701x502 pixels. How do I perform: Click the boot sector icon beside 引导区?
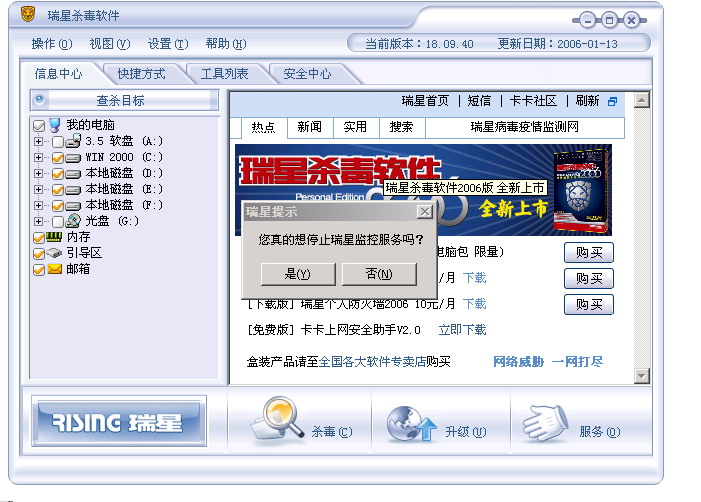(54, 253)
